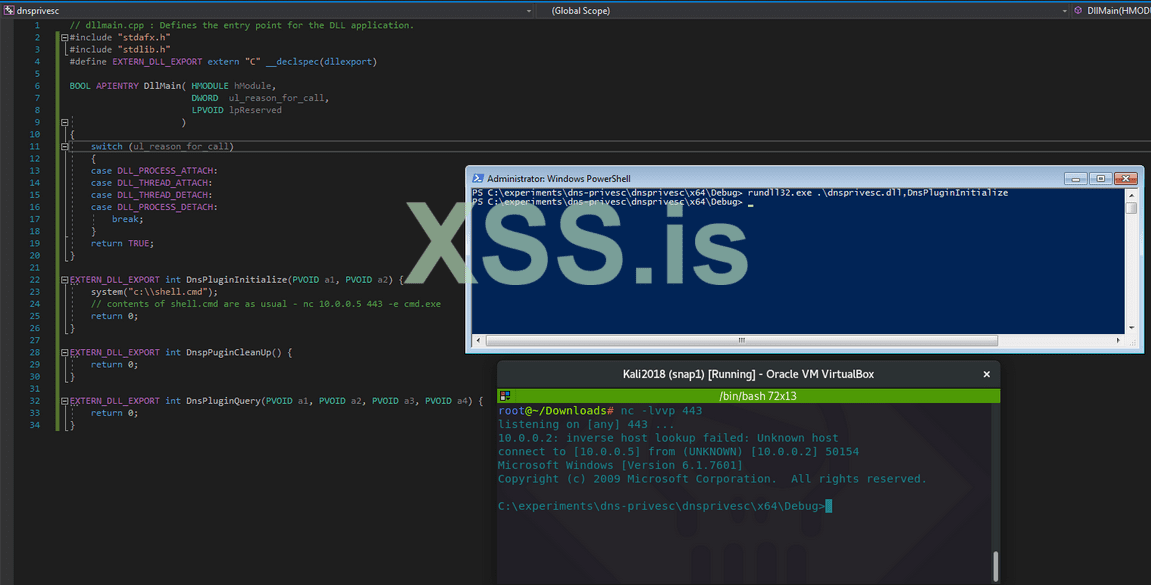Click the DllMain member icon in navigation bar
Screen dimensions: 1151x585
tap(1078, 11)
